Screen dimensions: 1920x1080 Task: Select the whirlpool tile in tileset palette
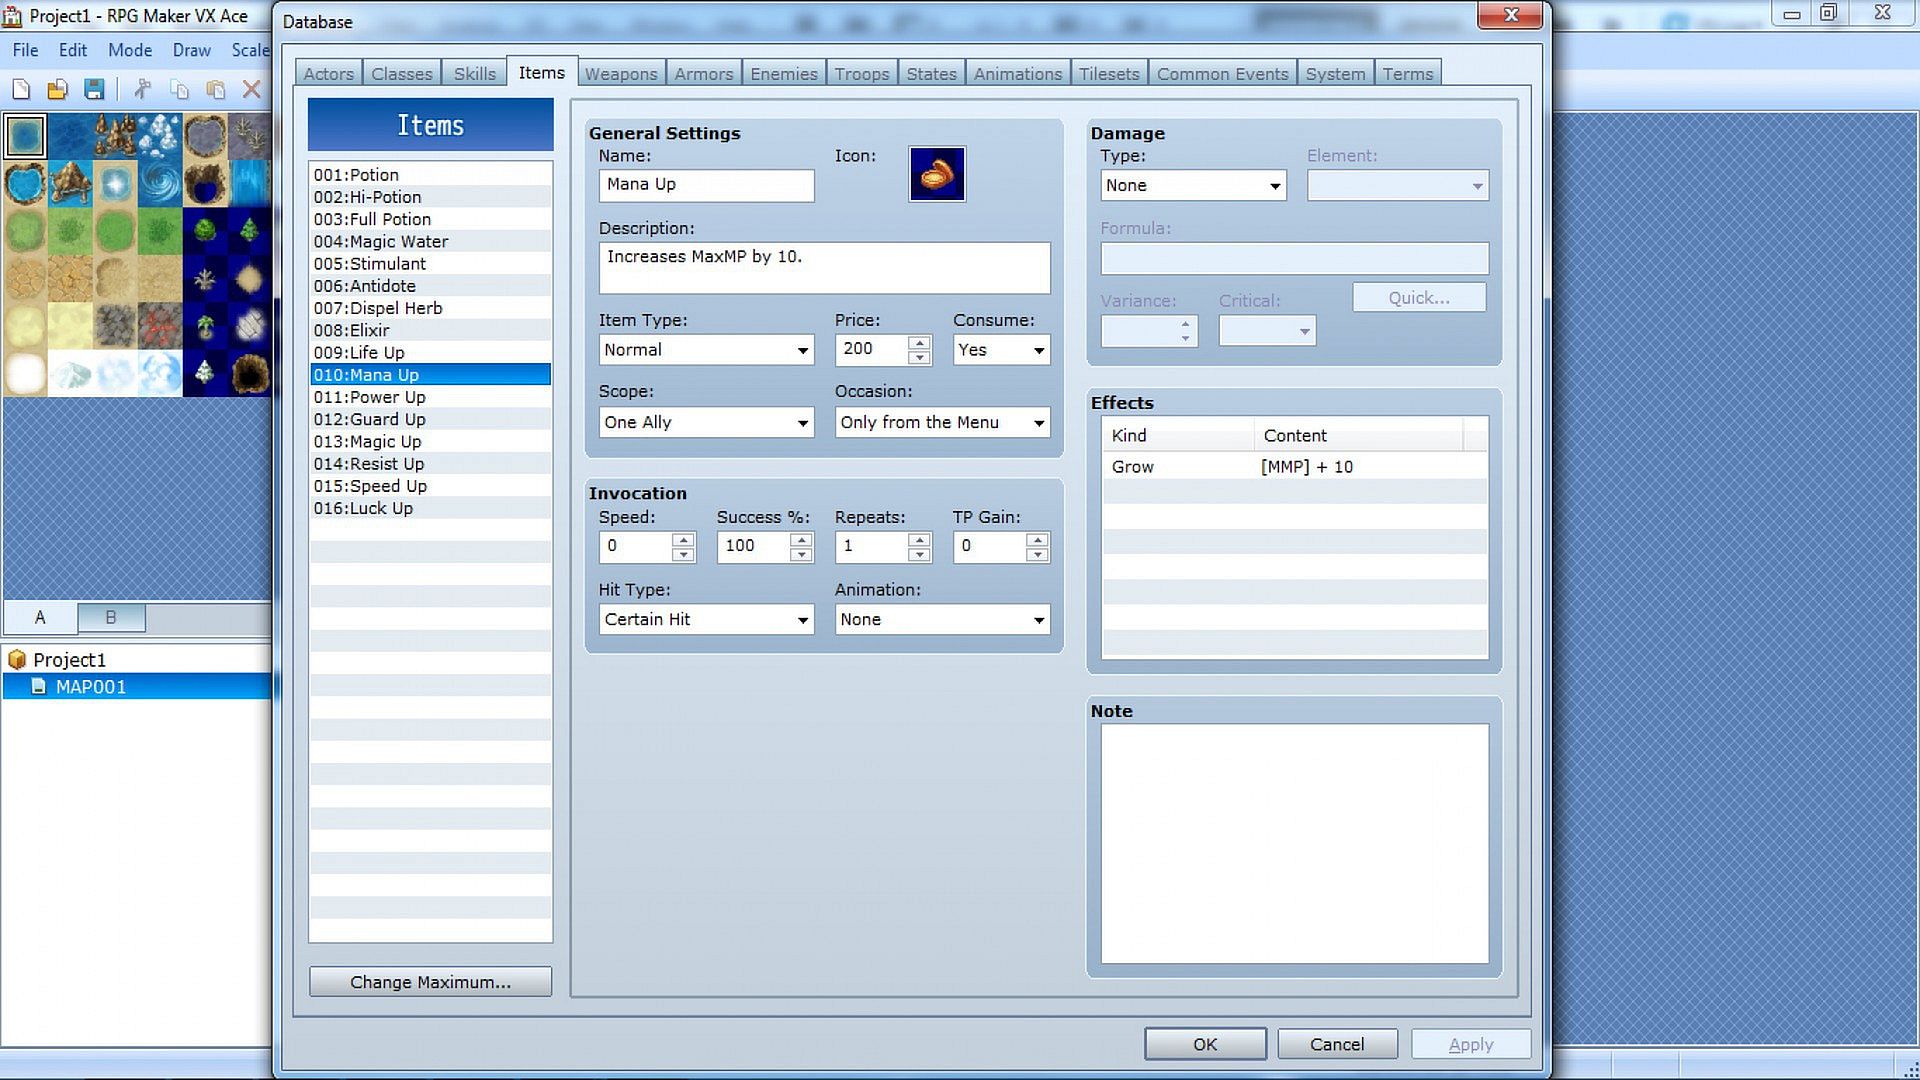pyautogui.click(x=160, y=184)
